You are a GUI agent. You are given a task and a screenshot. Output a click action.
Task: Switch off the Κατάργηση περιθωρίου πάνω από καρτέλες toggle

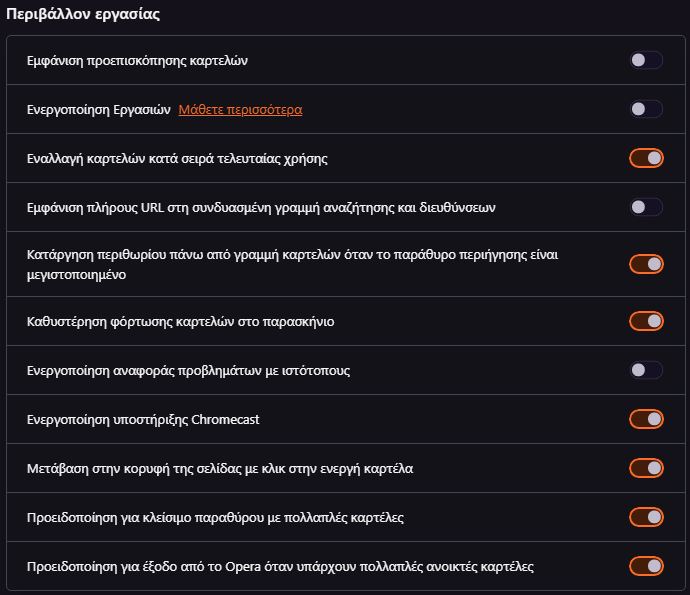click(x=646, y=264)
